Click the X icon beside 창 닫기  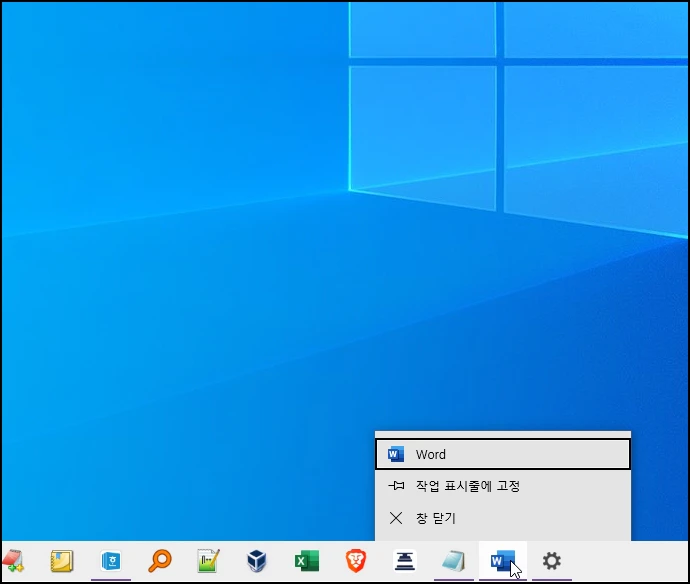396,518
